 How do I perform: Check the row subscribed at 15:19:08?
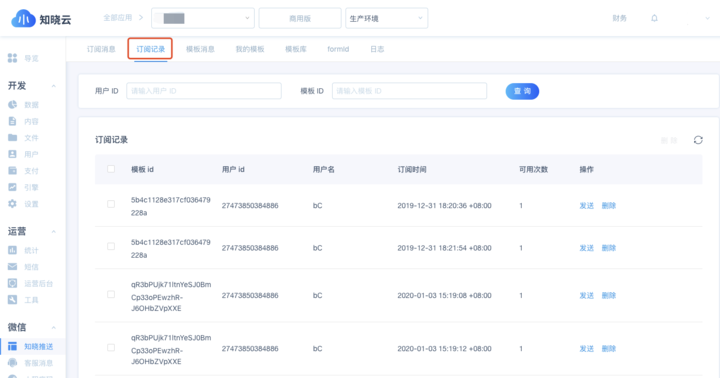point(111,294)
